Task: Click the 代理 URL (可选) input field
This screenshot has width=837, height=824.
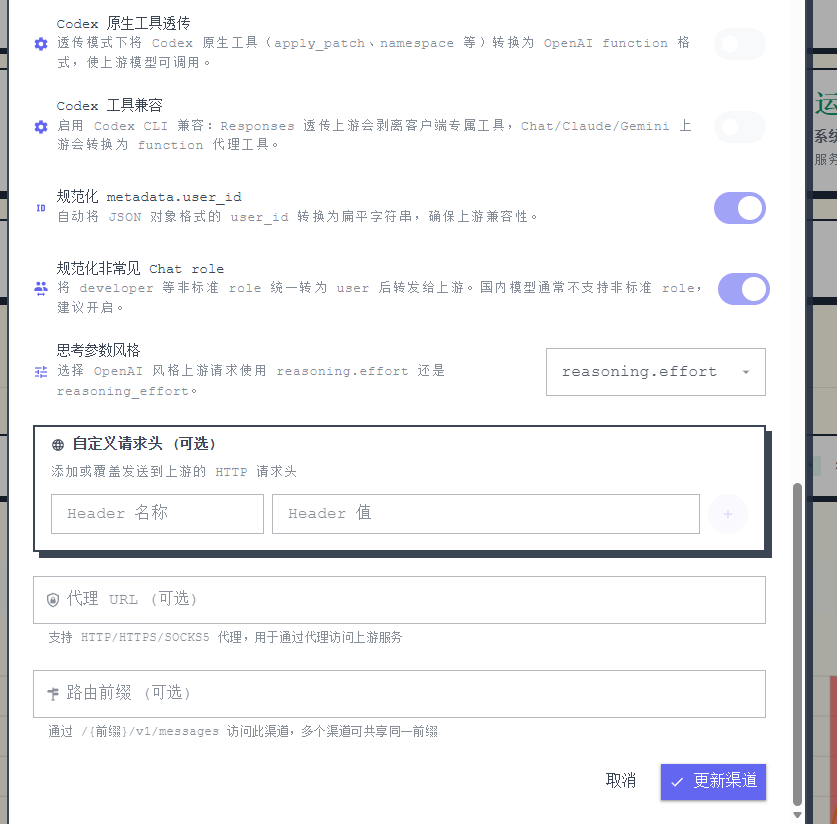Action: [x=399, y=600]
